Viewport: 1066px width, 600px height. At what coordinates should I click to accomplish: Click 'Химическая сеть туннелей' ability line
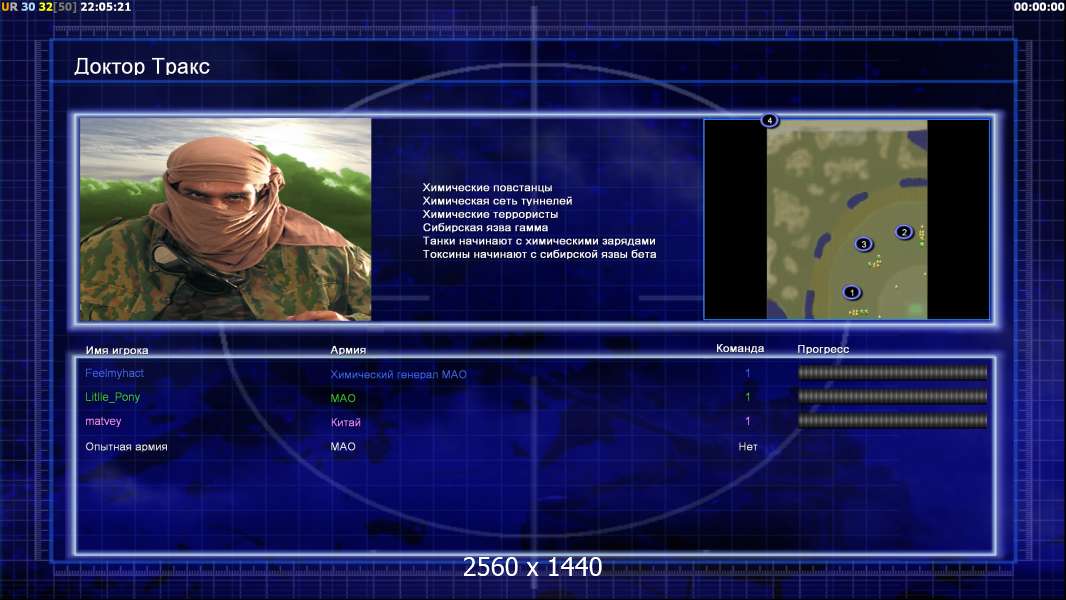click(497, 201)
